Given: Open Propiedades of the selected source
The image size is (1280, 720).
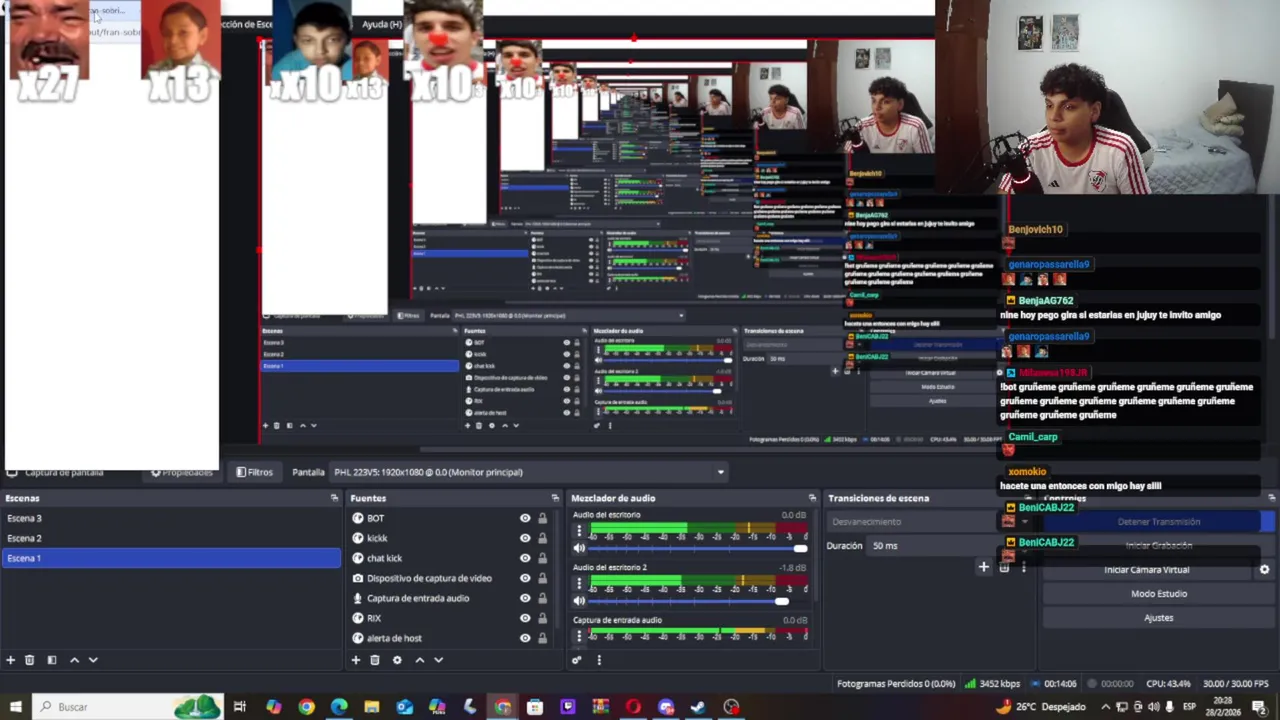Looking at the screenshot, I should [182, 472].
